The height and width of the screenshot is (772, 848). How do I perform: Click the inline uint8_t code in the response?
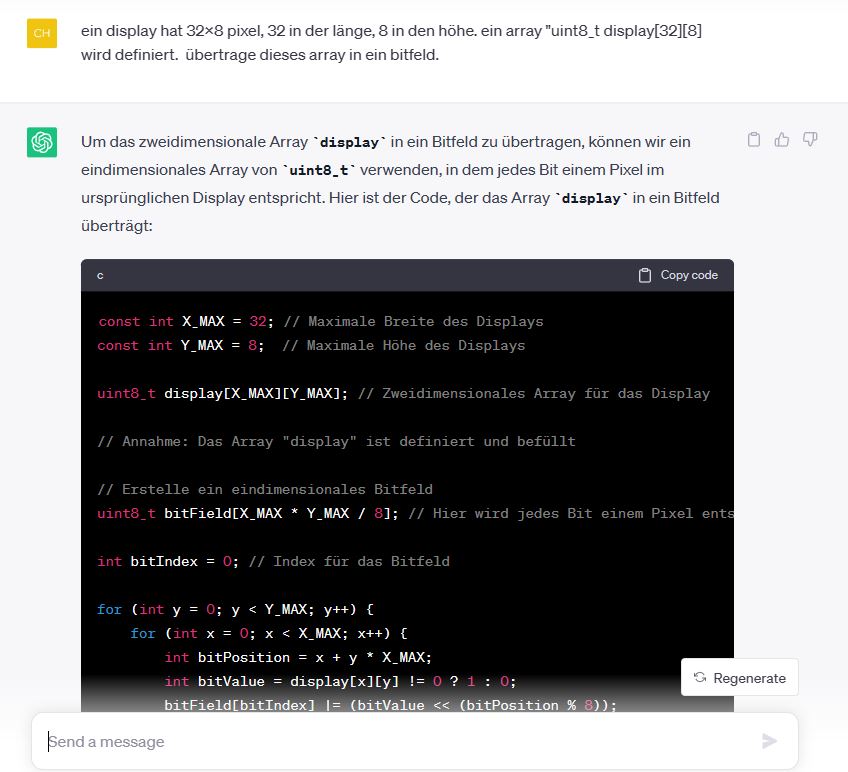click(x=319, y=170)
